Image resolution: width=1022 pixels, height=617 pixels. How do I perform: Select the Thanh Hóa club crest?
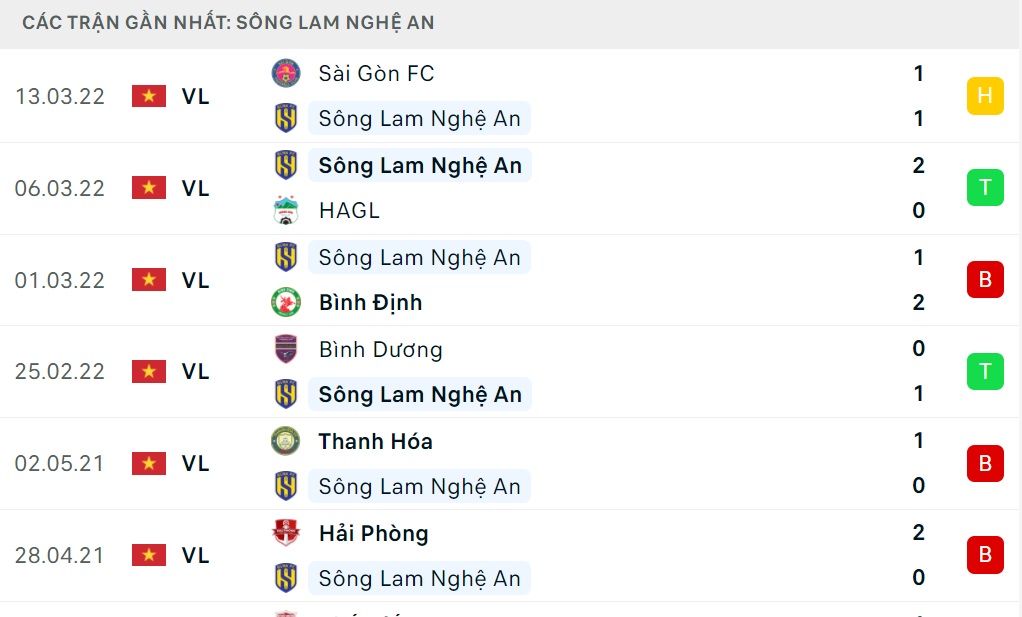[x=286, y=441]
